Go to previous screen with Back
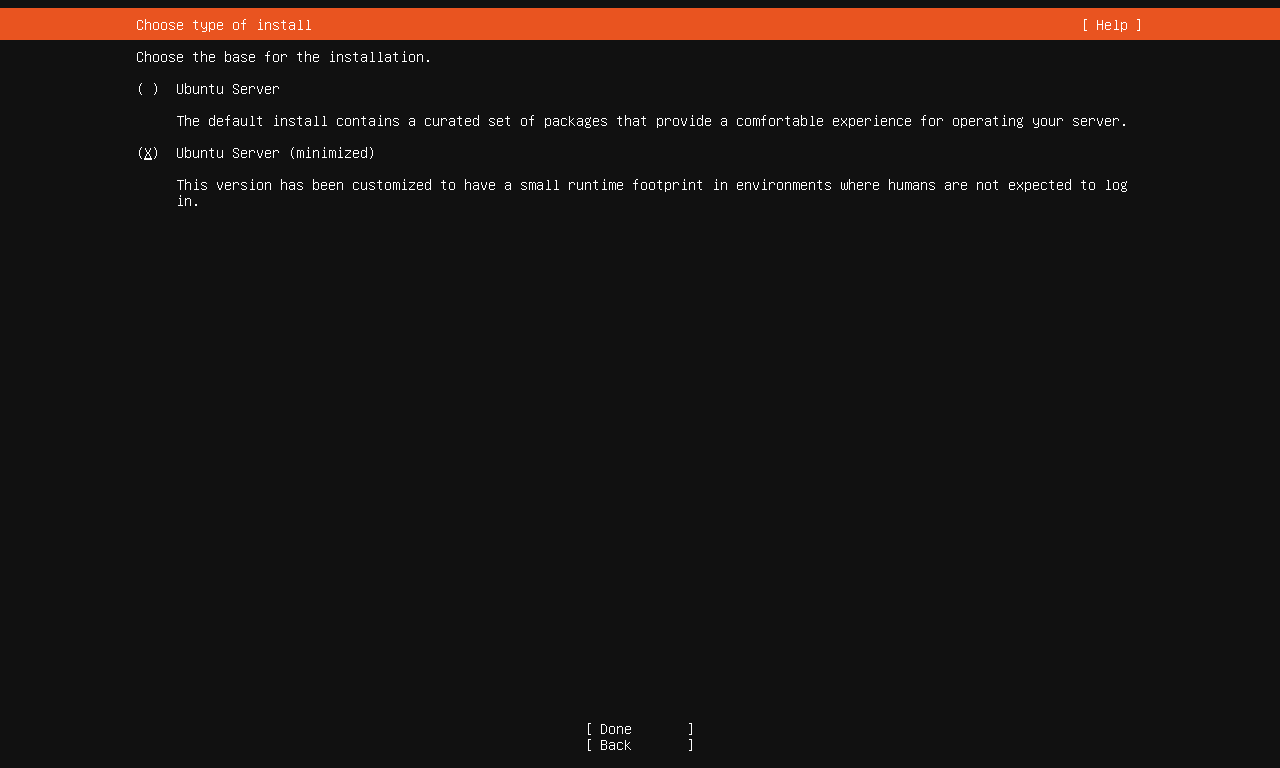1280x768 pixels. click(640, 745)
